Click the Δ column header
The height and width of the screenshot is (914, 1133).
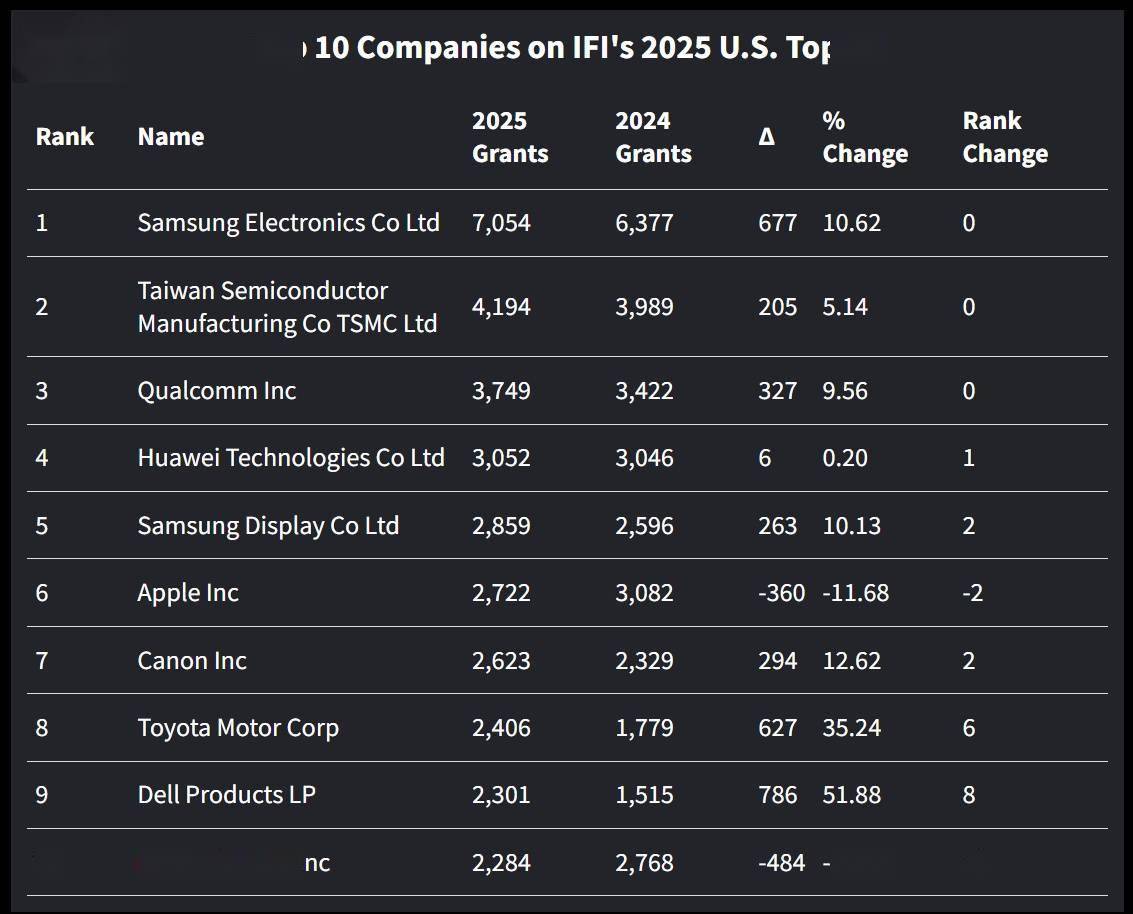[766, 137]
